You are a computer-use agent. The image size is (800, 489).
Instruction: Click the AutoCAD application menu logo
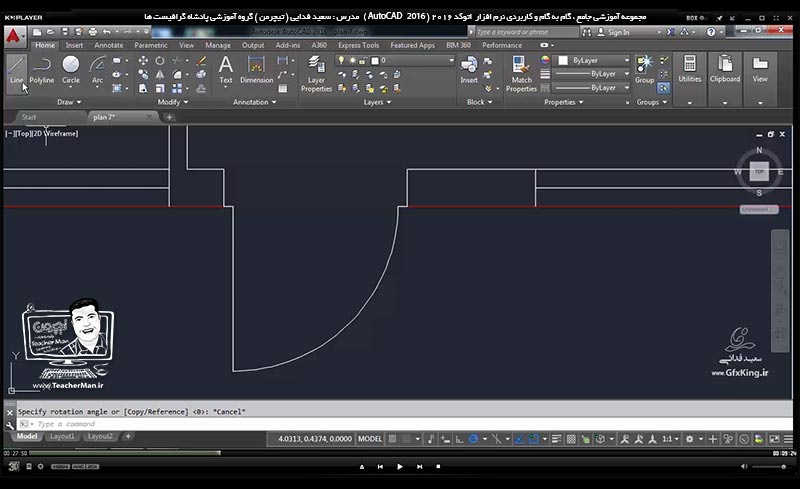coord(14,36)
